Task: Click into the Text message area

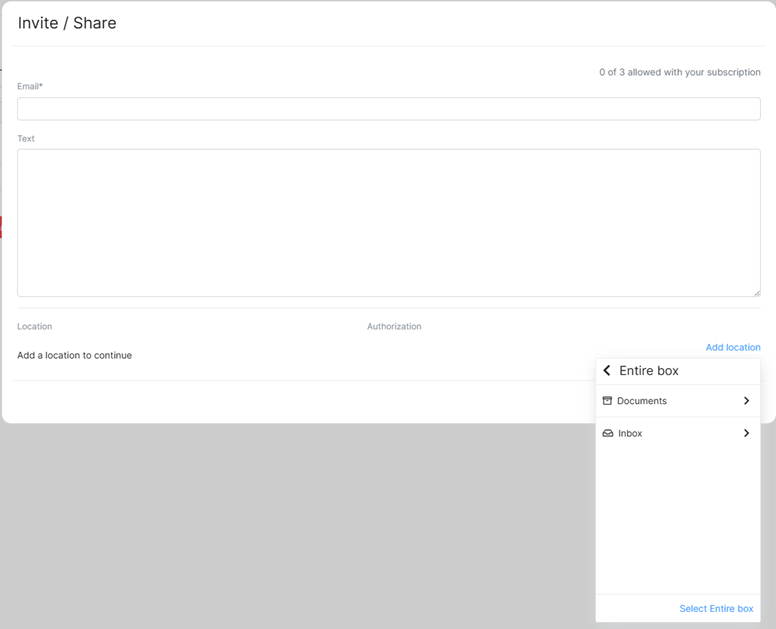Action: tap(388, 223)
